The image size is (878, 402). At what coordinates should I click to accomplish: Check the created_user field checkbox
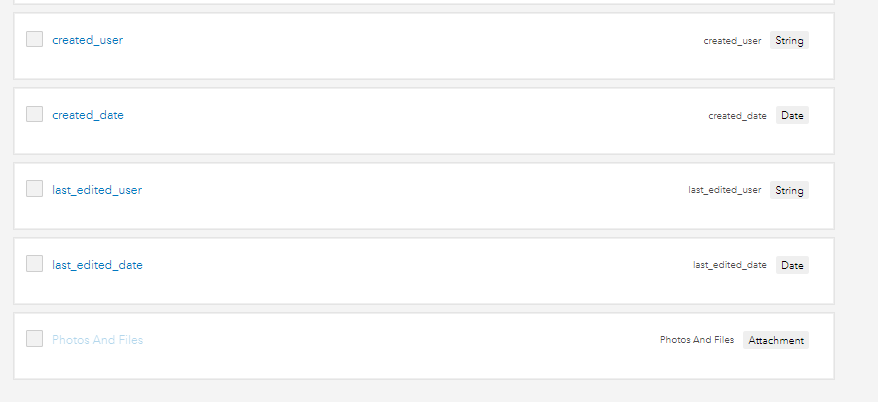click(x=35, y=39)
